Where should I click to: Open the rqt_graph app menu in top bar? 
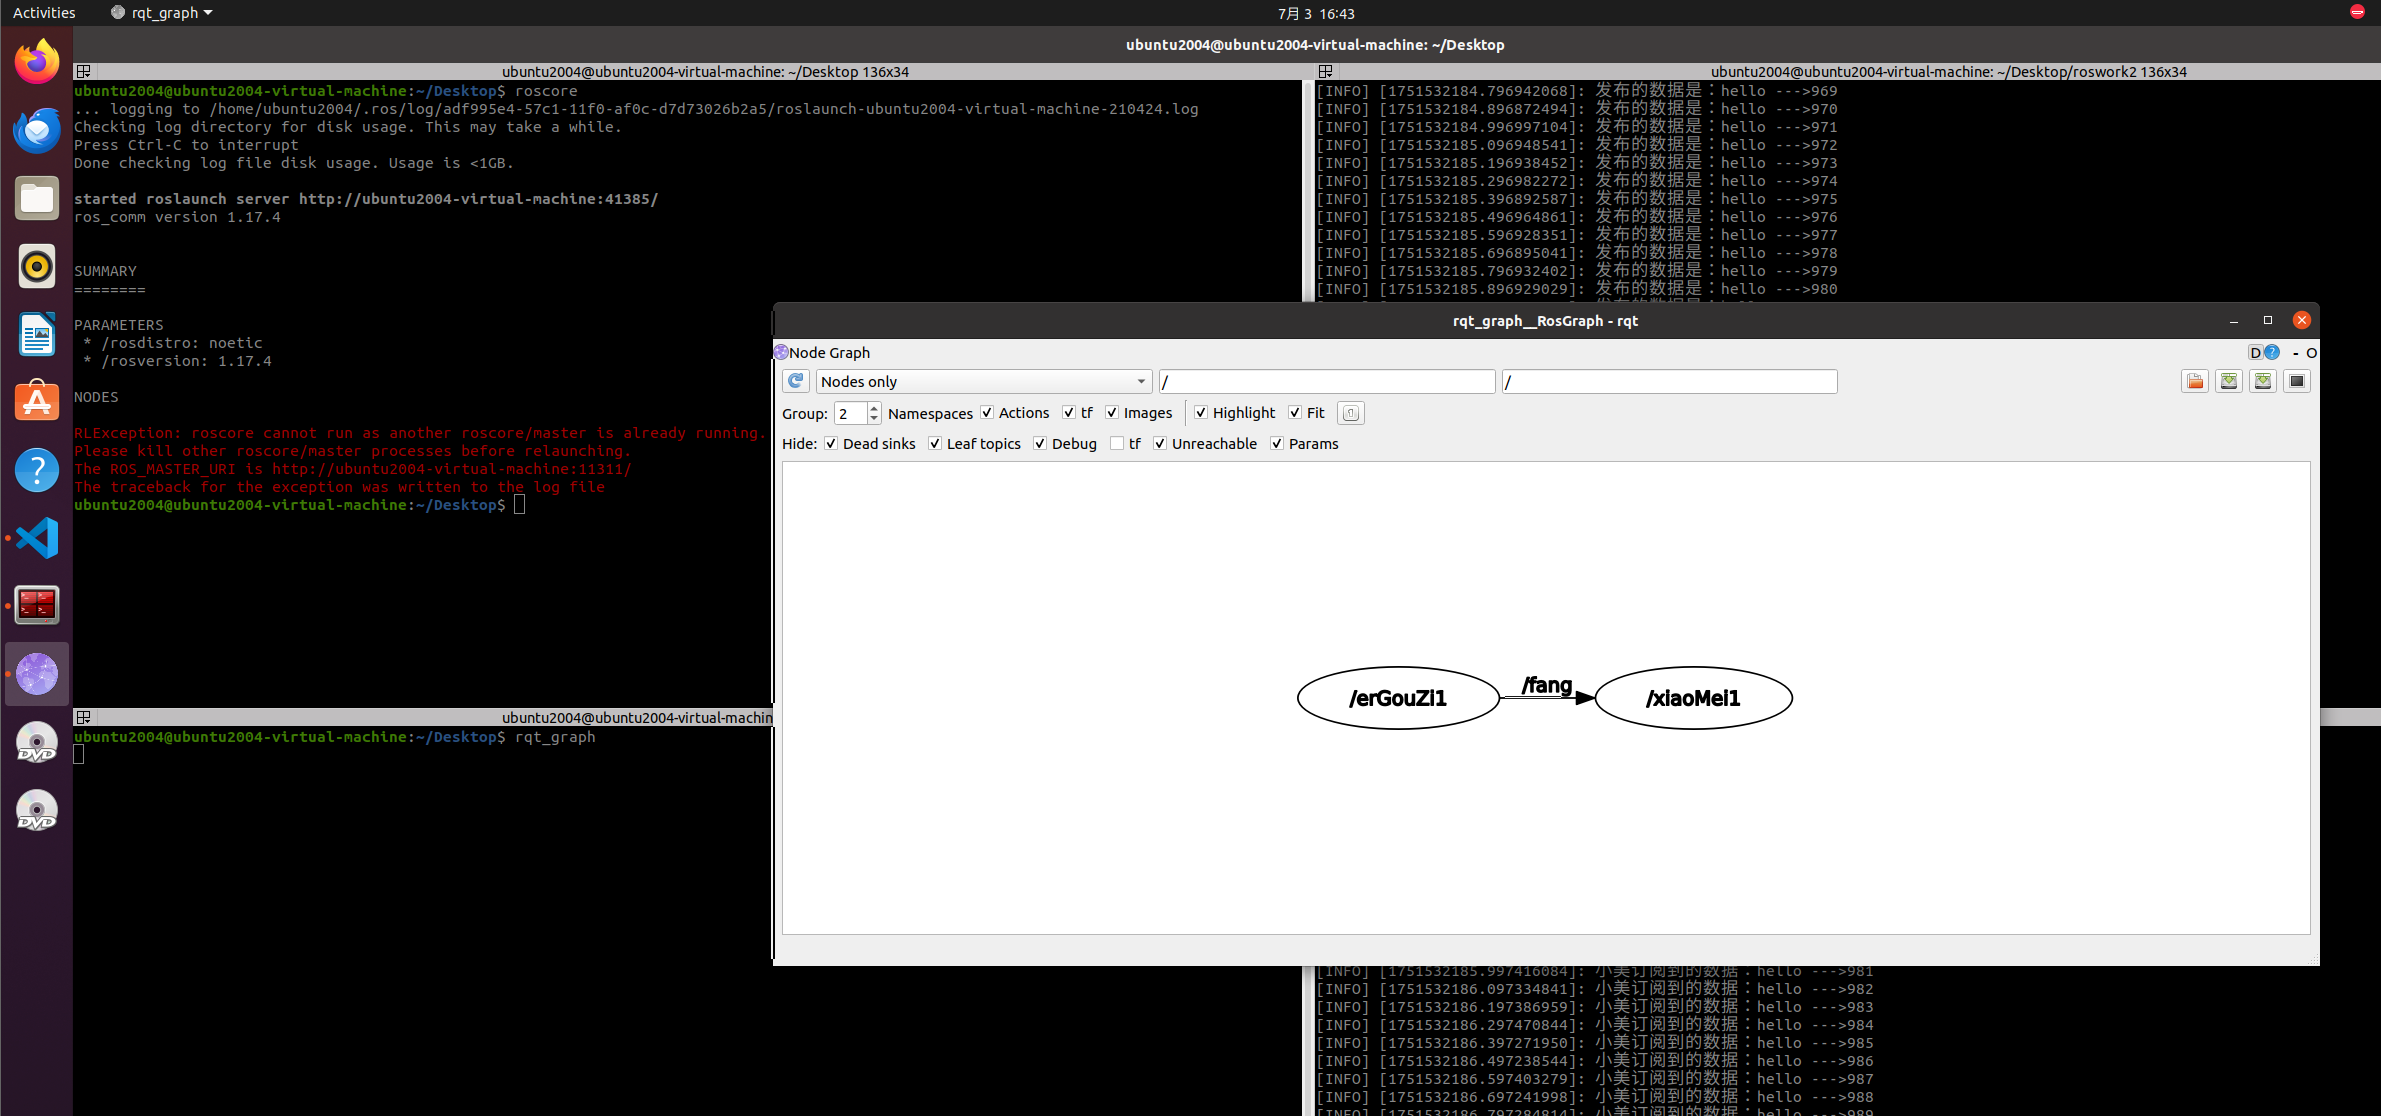point(163,13)
